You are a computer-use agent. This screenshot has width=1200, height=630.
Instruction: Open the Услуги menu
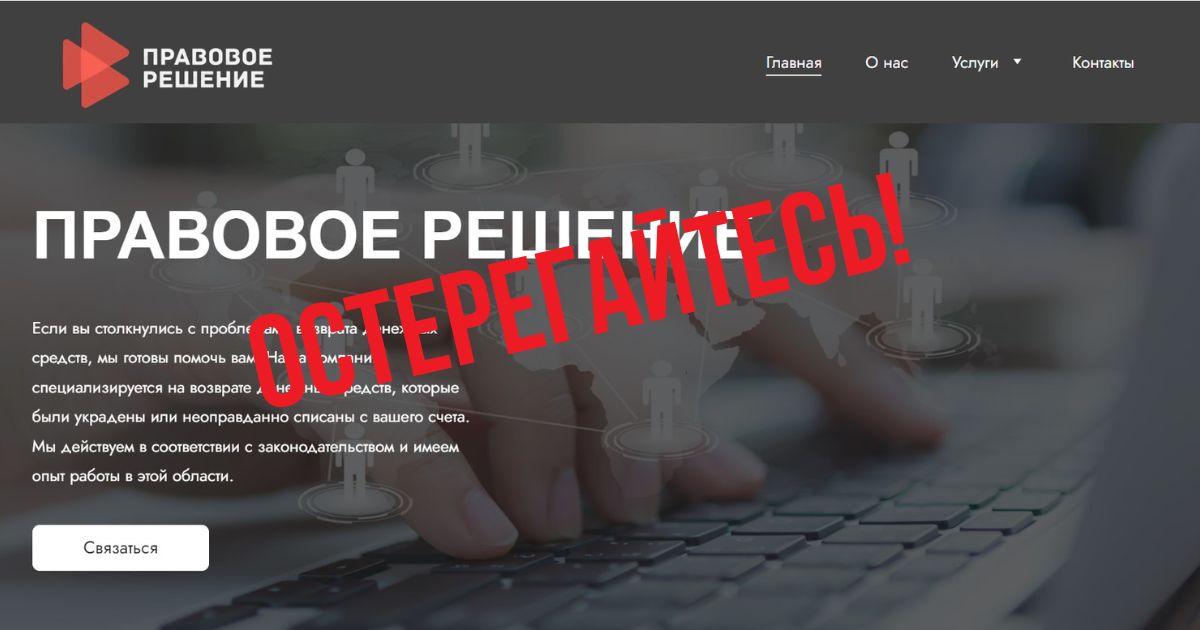click(x=975, y=63)
